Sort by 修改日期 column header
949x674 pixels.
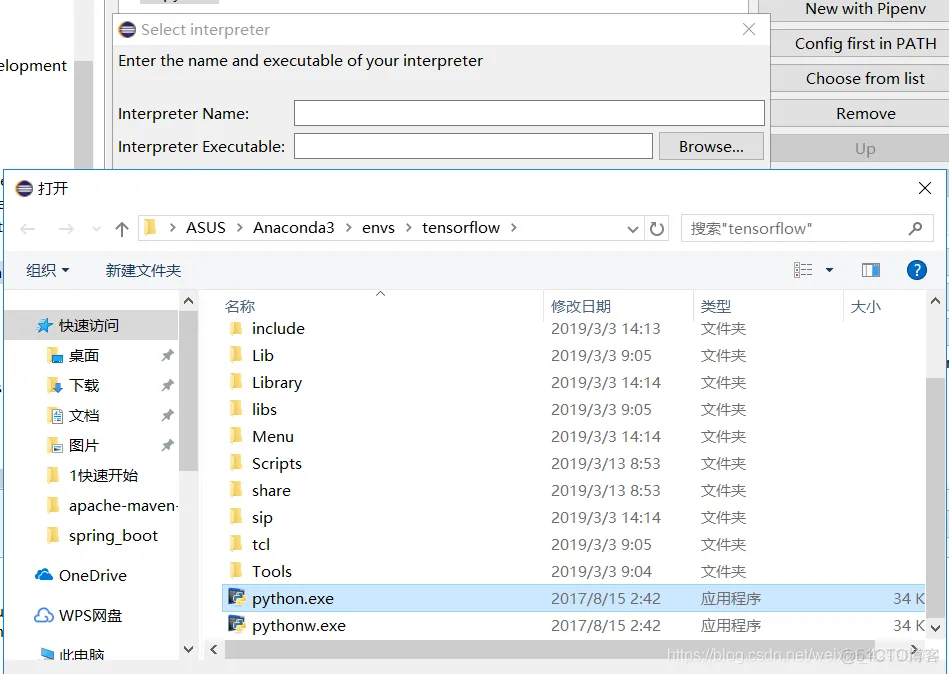(580, 307)
